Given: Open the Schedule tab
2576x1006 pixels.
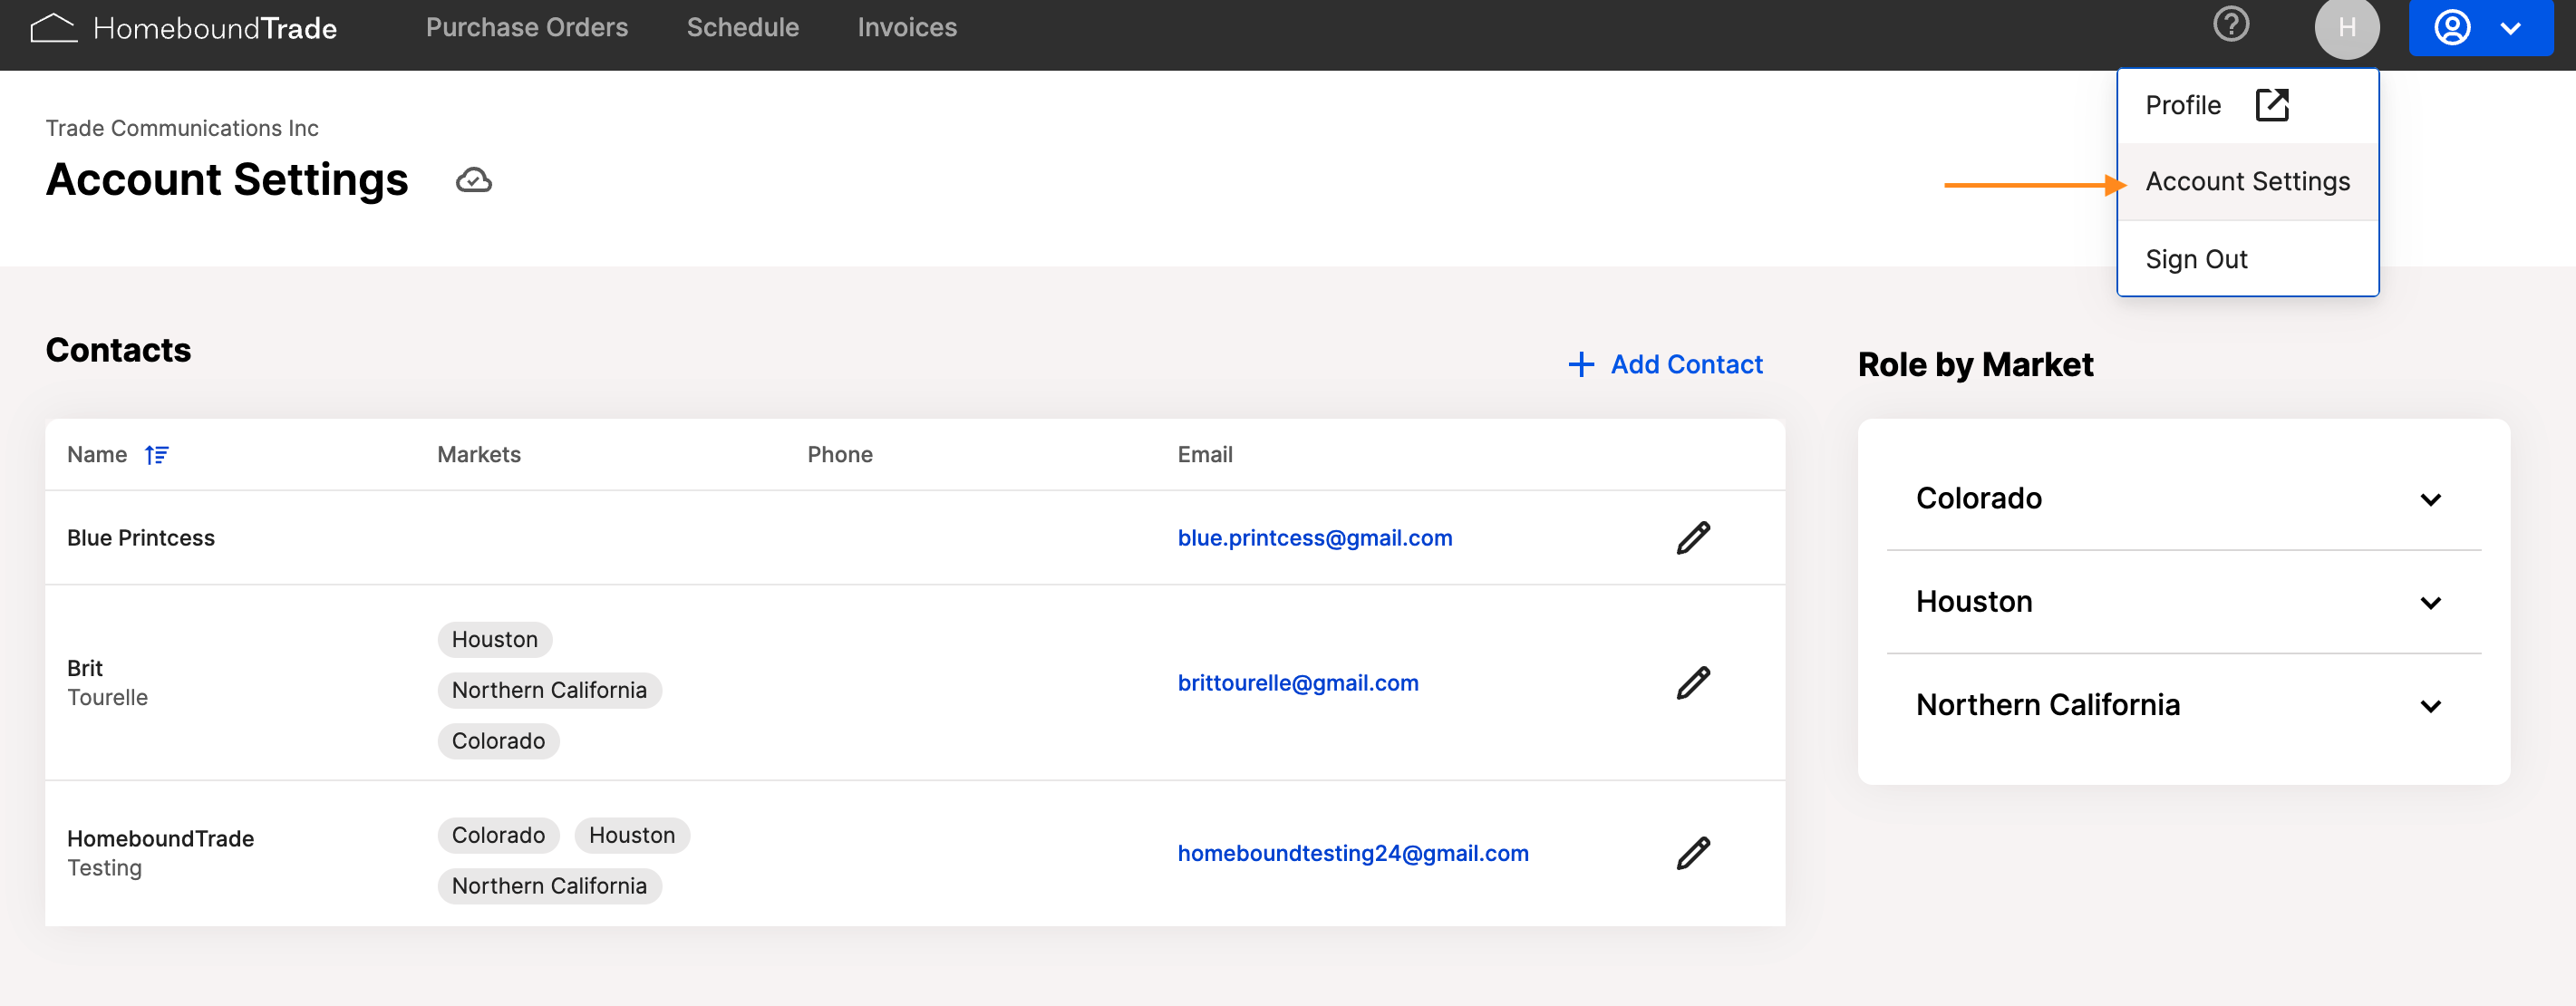Looking at the screenshot, I should (x=743, y=28).
